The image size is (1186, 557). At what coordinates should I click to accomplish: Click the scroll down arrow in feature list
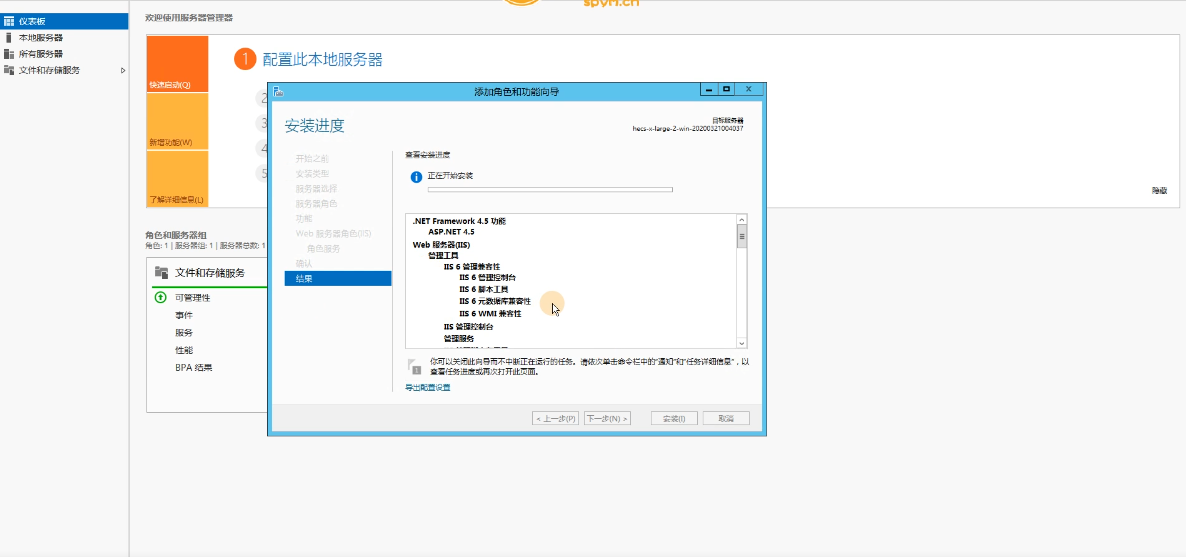tap(742, 343)
